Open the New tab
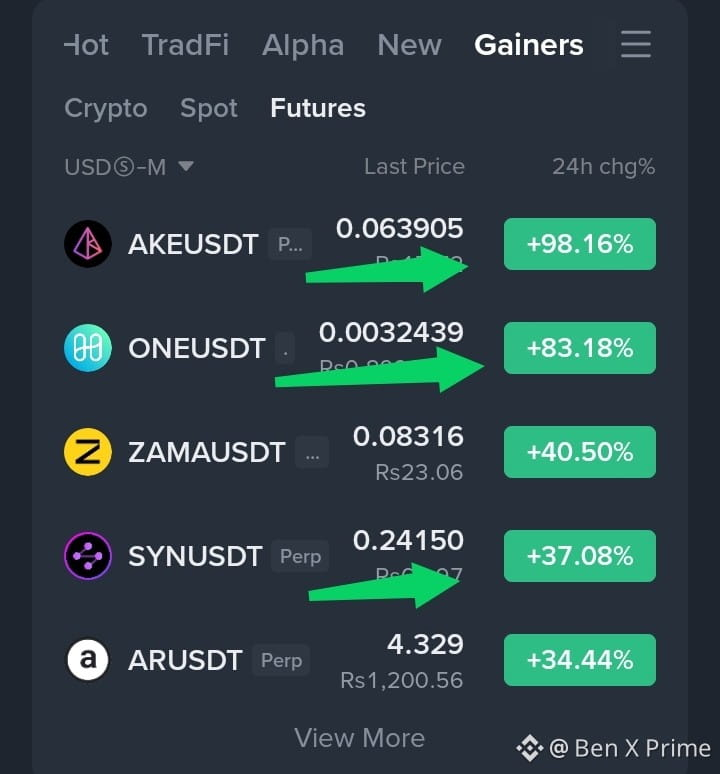 click(x=409, y=45)
